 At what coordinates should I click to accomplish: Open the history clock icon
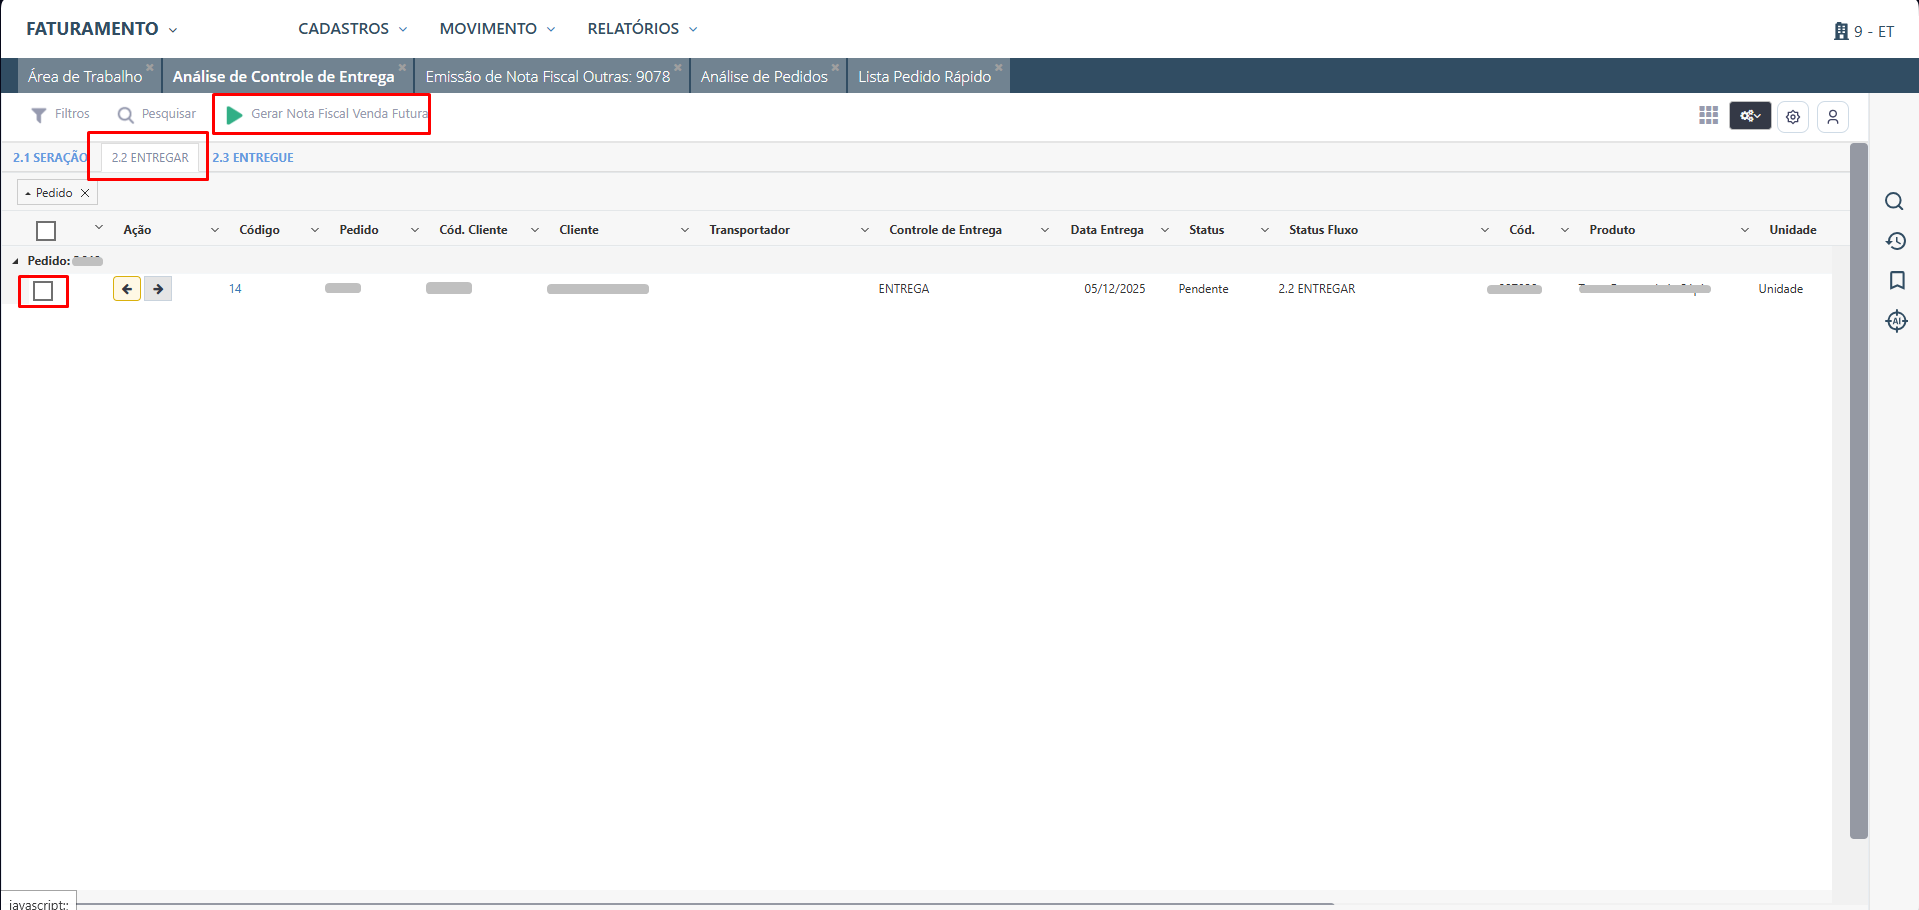pyautogui.click(x=1895, y=241)
